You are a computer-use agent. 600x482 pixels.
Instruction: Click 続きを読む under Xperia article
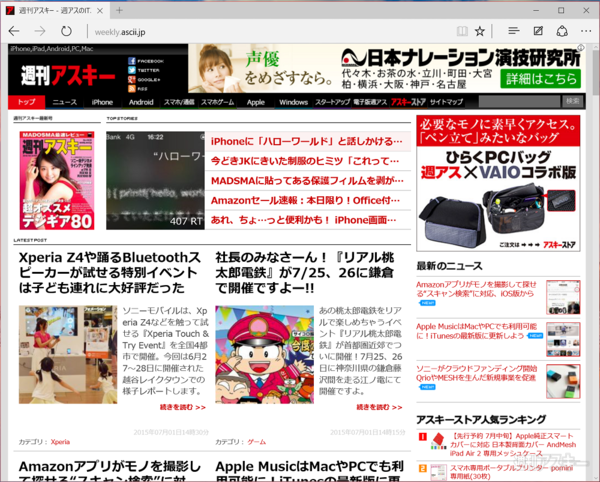183,407
